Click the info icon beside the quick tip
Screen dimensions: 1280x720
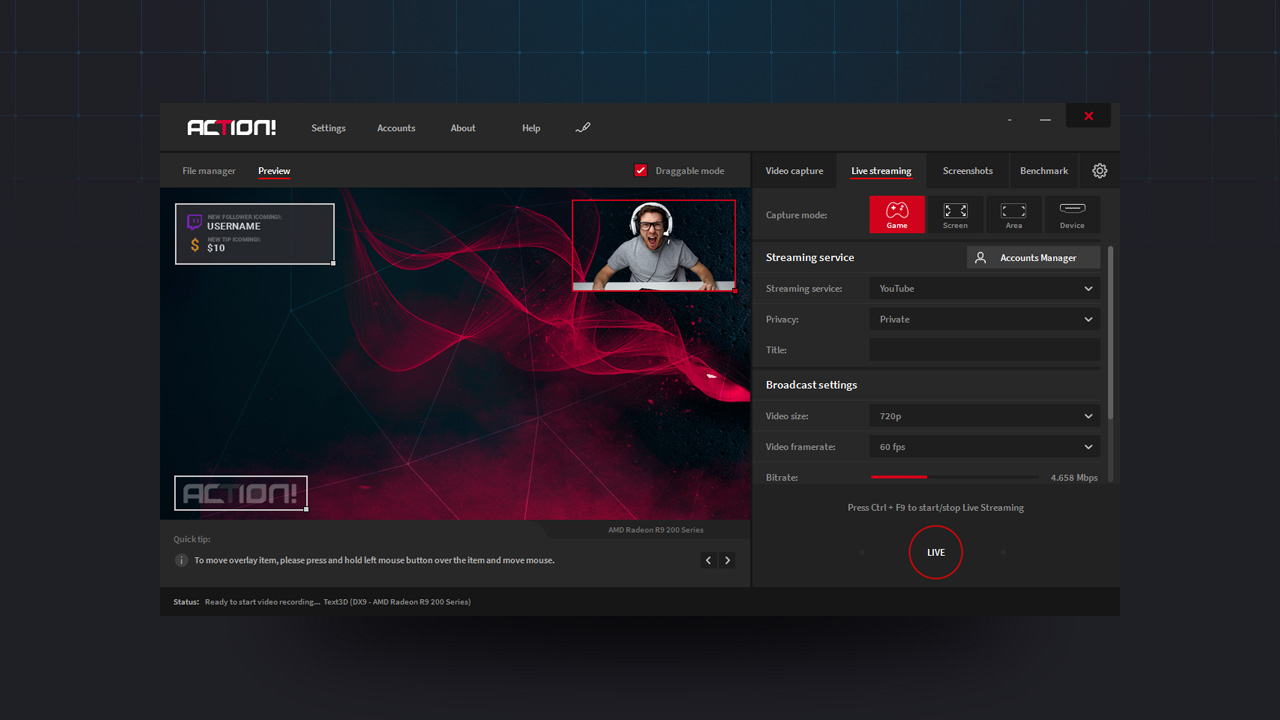pyautogui.click(x=181, y=560)
